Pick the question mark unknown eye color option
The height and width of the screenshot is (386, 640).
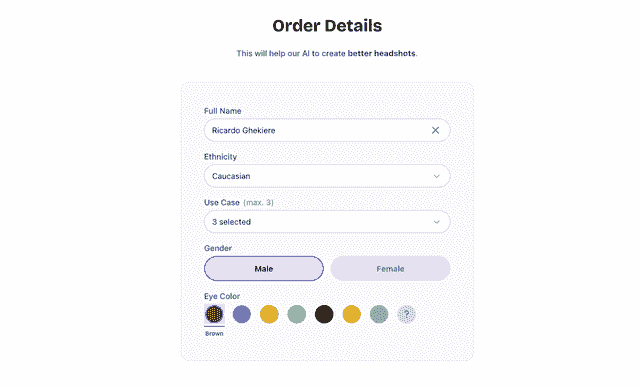pyautogui.click(x=406, y=315)
